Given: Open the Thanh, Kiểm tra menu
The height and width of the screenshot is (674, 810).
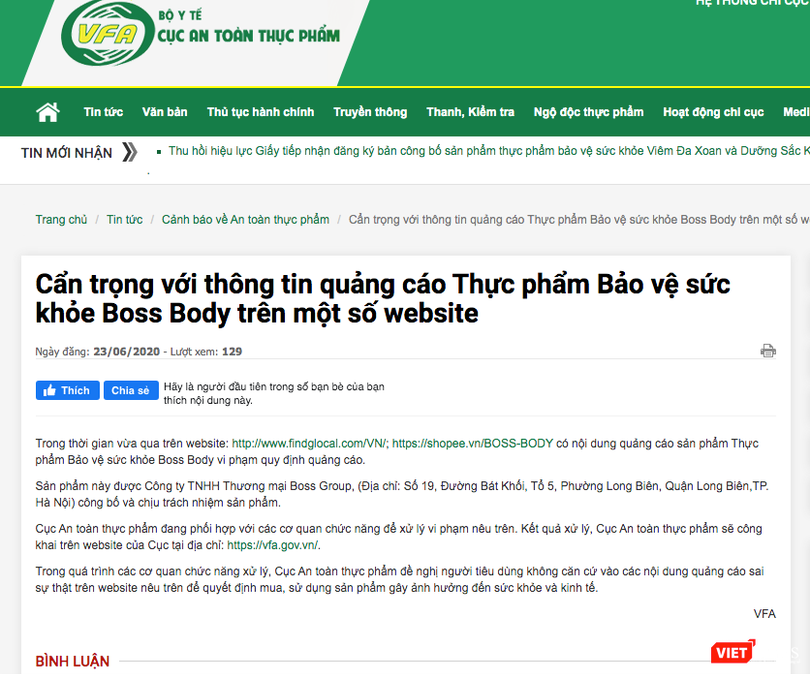Looking at the screenshot, I should coord(470,112).
